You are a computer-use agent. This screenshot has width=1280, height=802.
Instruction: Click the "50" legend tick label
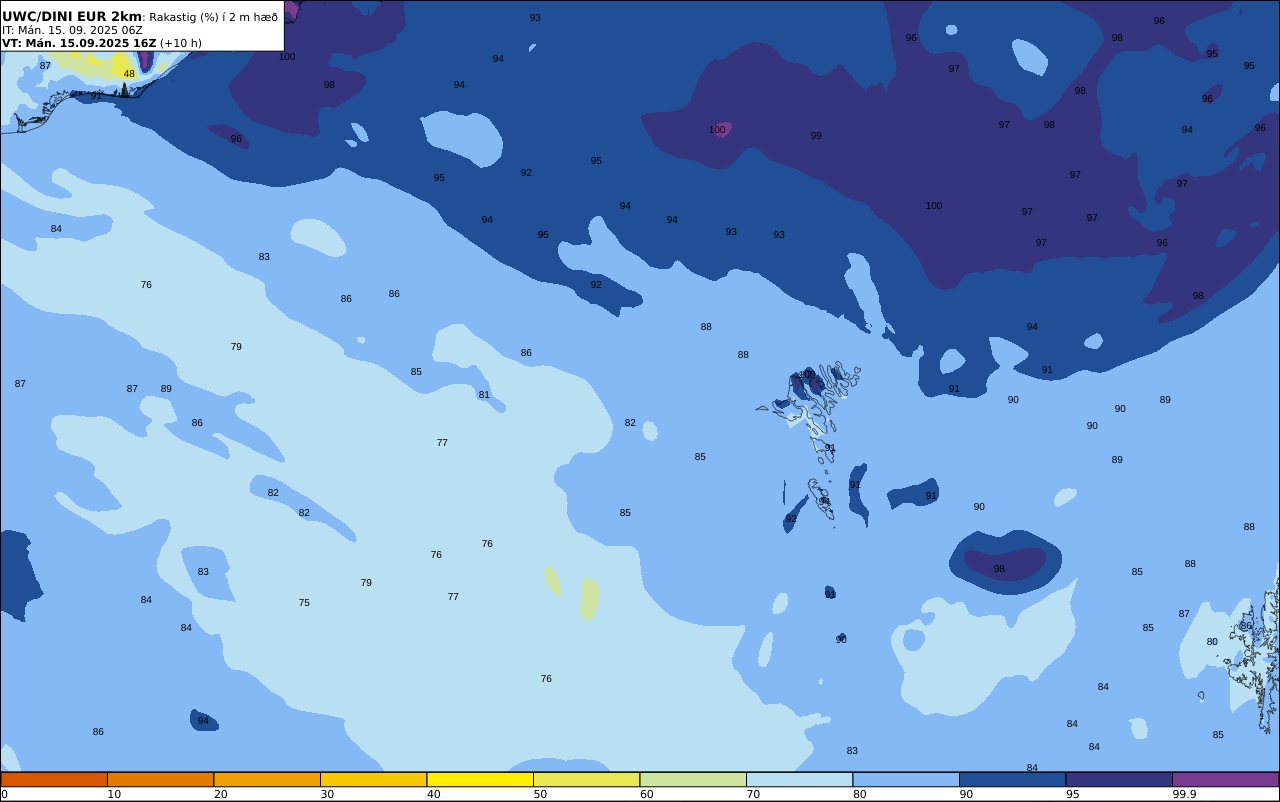pos(540,794)
